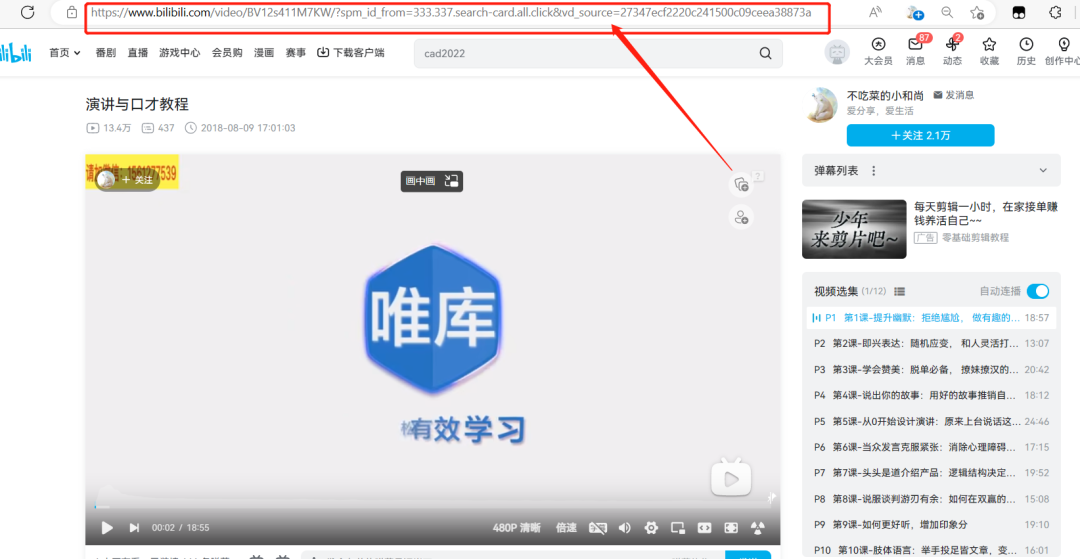
Task: Open the browser Read Aloud icon
Action: [x=875, y=12]
